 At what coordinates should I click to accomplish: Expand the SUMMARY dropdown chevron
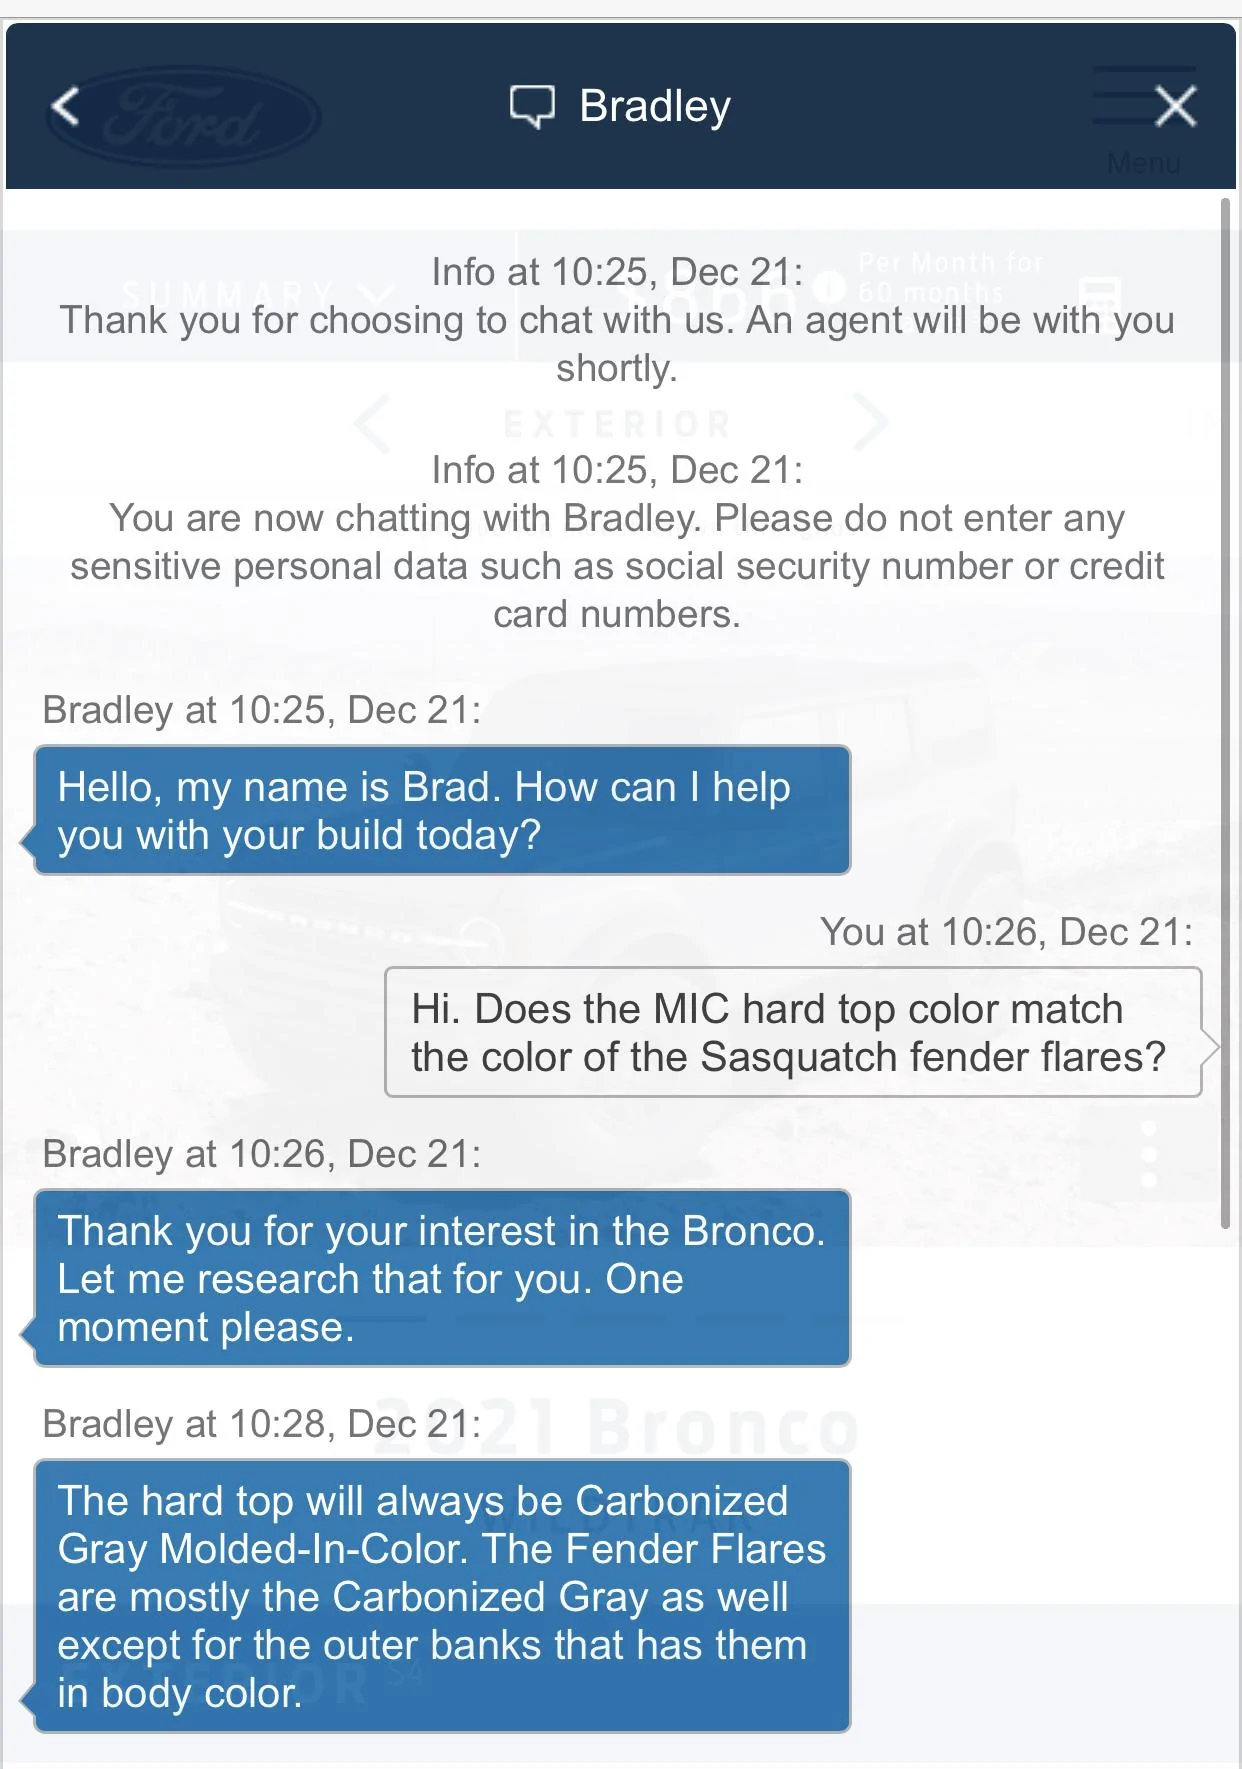pyautogui.click(x=377, y=294)
